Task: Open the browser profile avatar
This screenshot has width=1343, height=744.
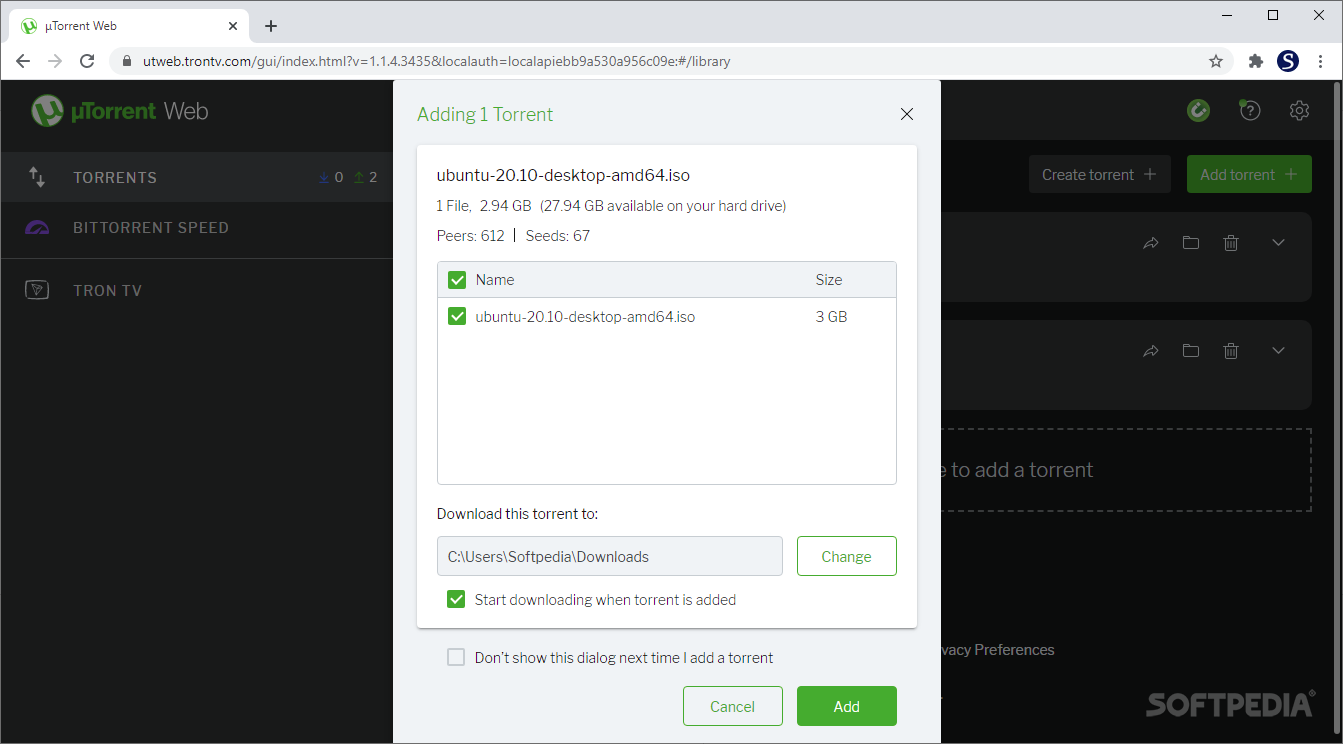Action: point(1288,61)
